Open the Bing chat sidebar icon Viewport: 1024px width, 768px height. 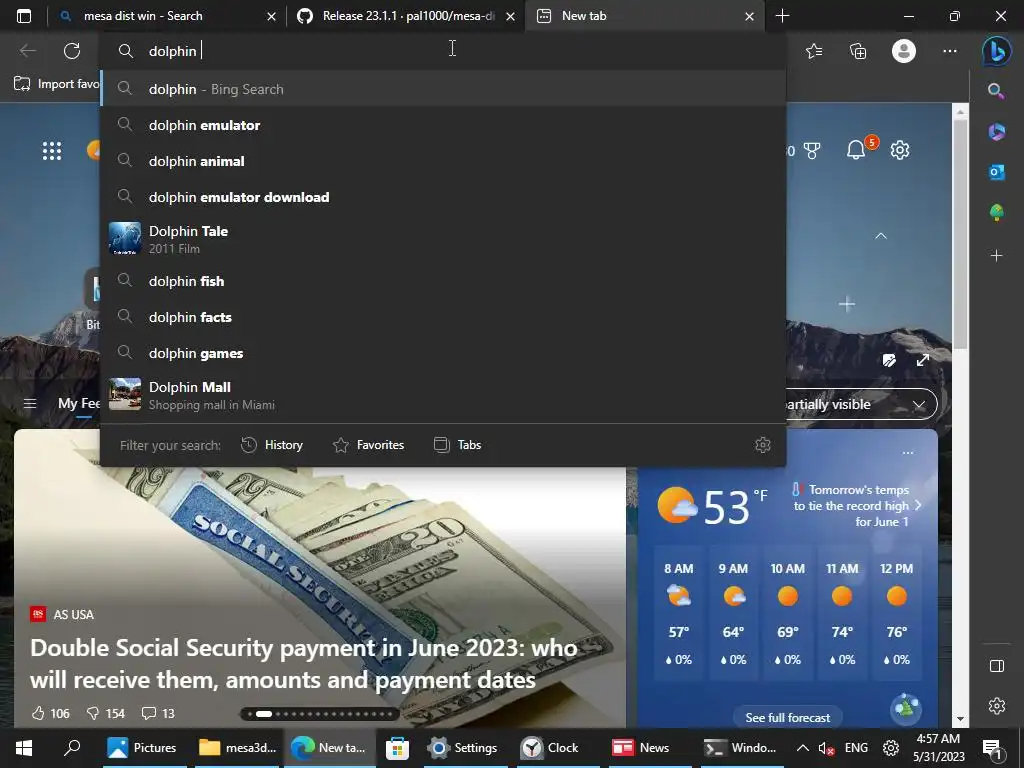coord(997,52)
